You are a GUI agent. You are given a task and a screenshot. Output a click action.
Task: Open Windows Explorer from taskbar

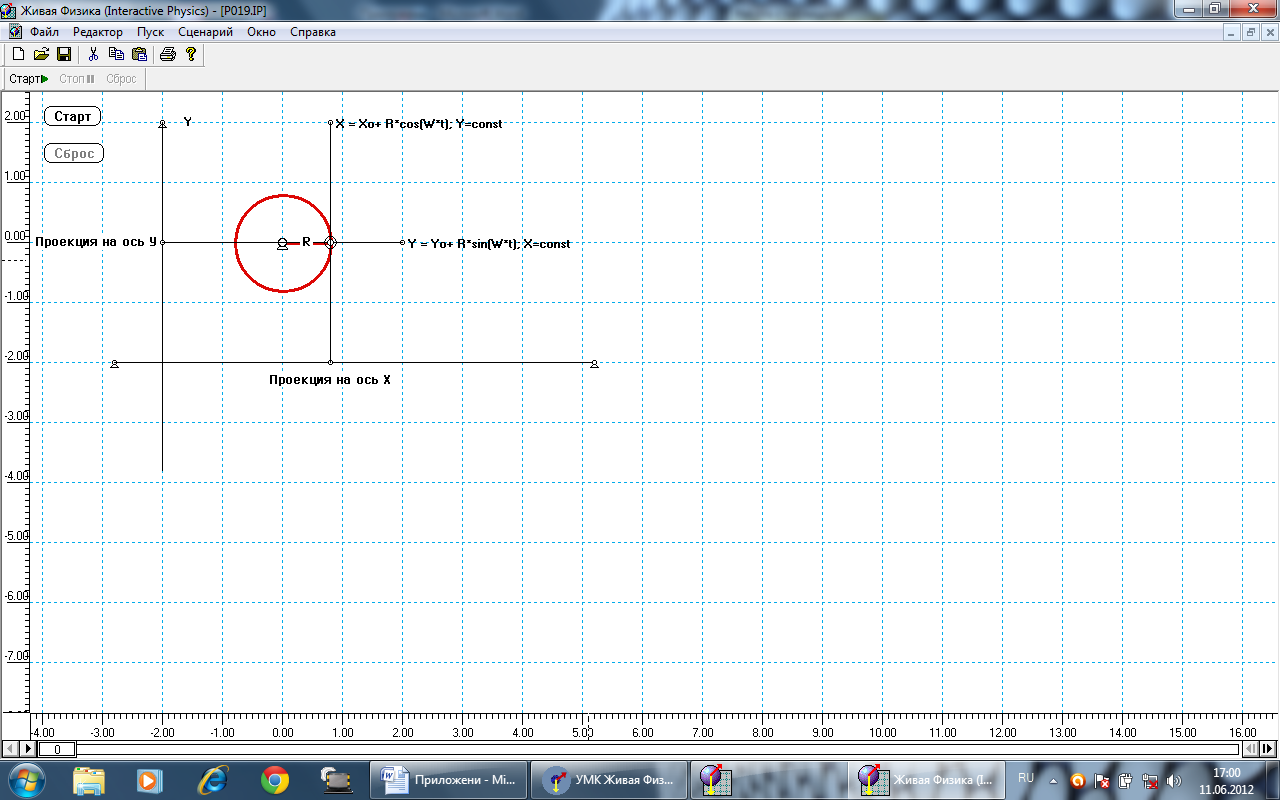[x=89, y=779]
